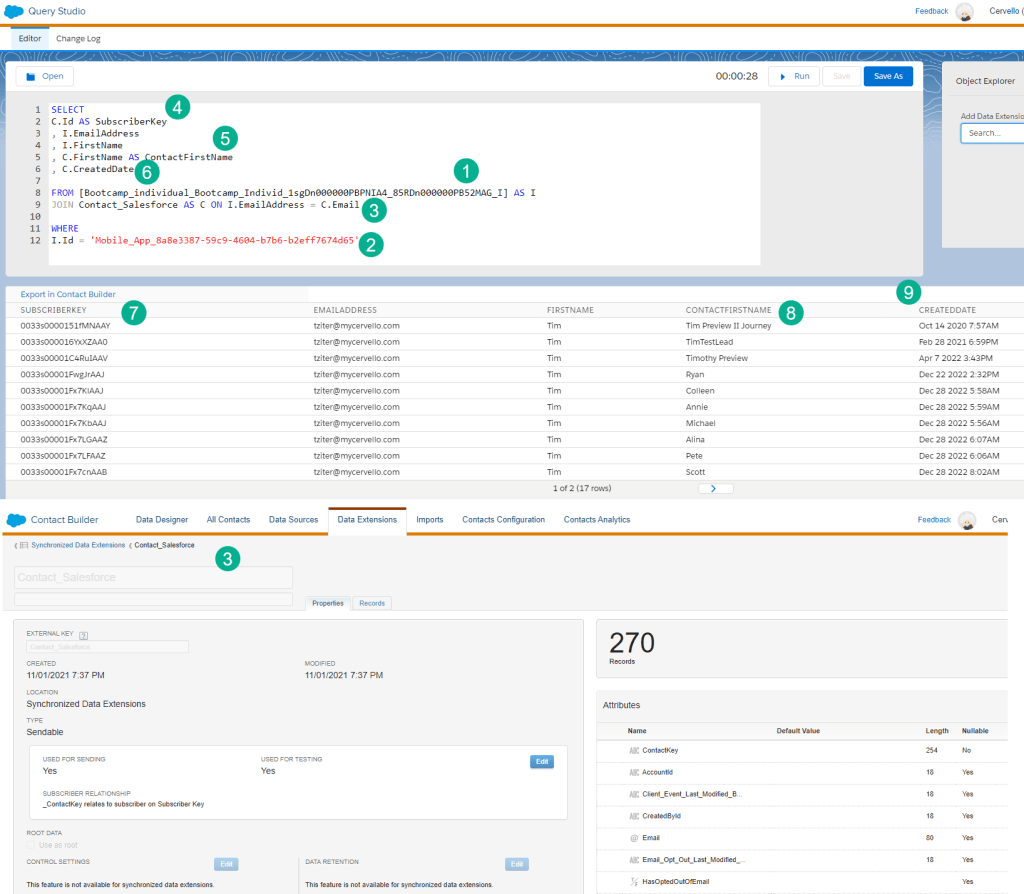The height and width of the screenshot is (894, 1024).
Task: Click the Save As button
Action: coord(888,76)
